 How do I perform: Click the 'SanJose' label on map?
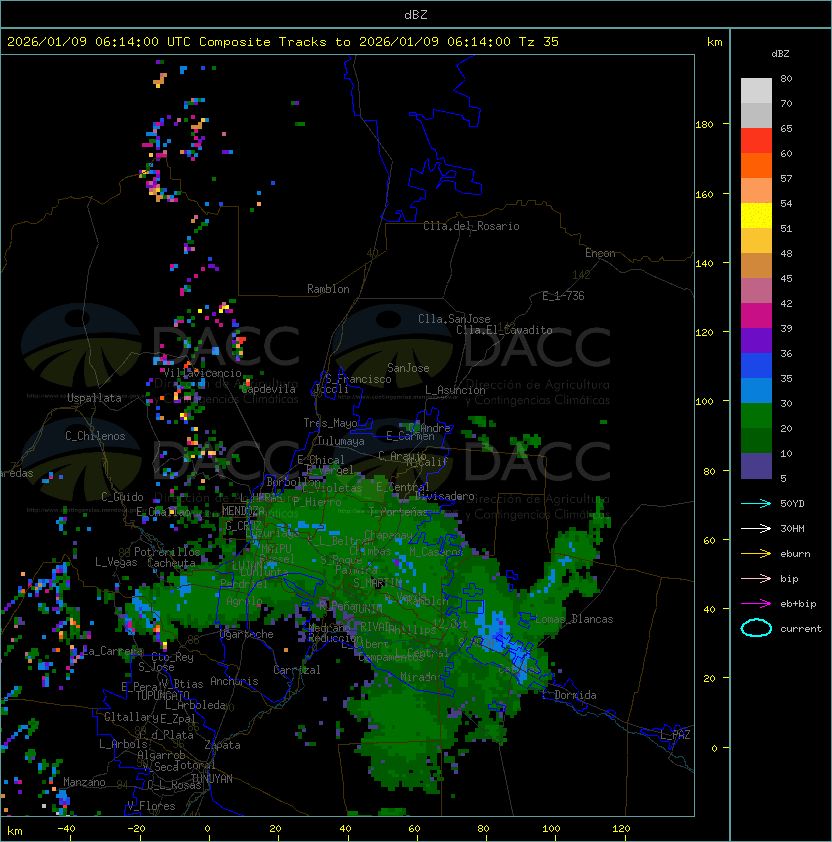click(408, 368)
